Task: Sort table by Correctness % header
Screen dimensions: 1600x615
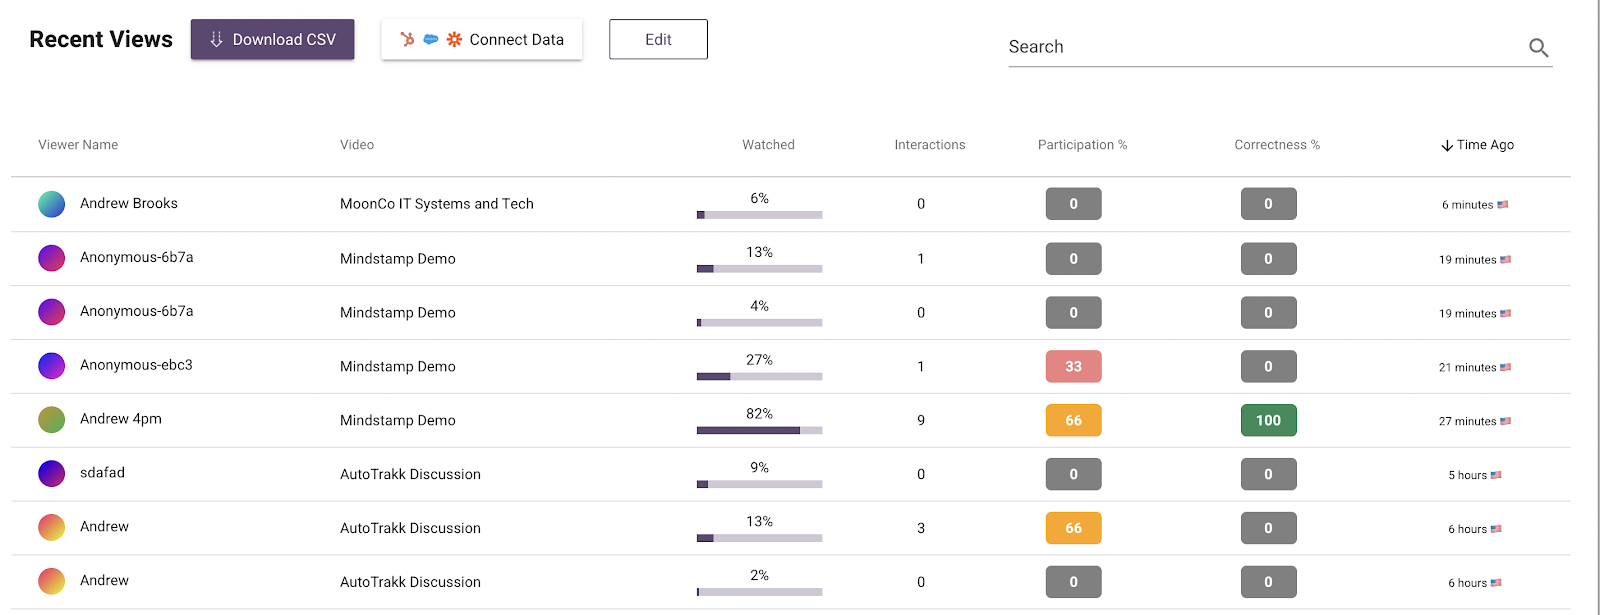Action: coord(1276,145)
